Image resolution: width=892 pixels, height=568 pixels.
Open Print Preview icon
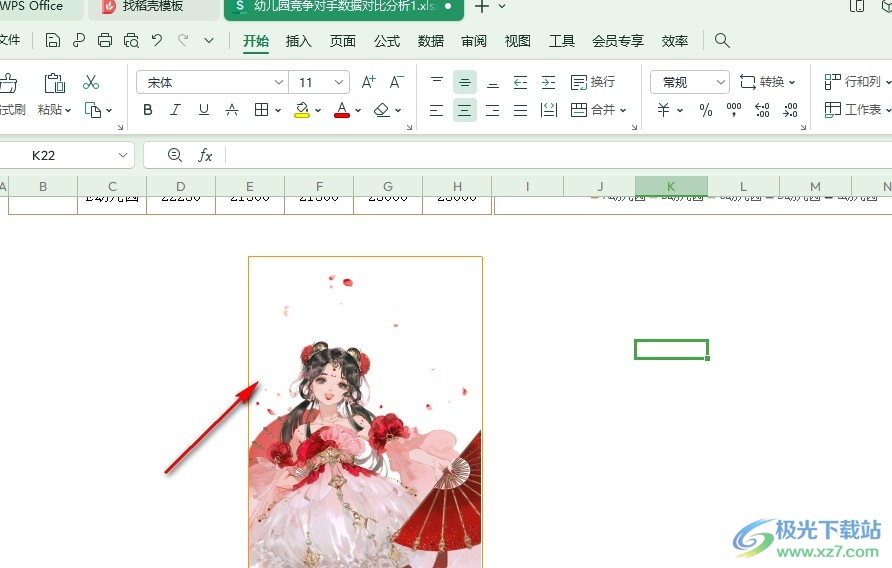[131, 40]
